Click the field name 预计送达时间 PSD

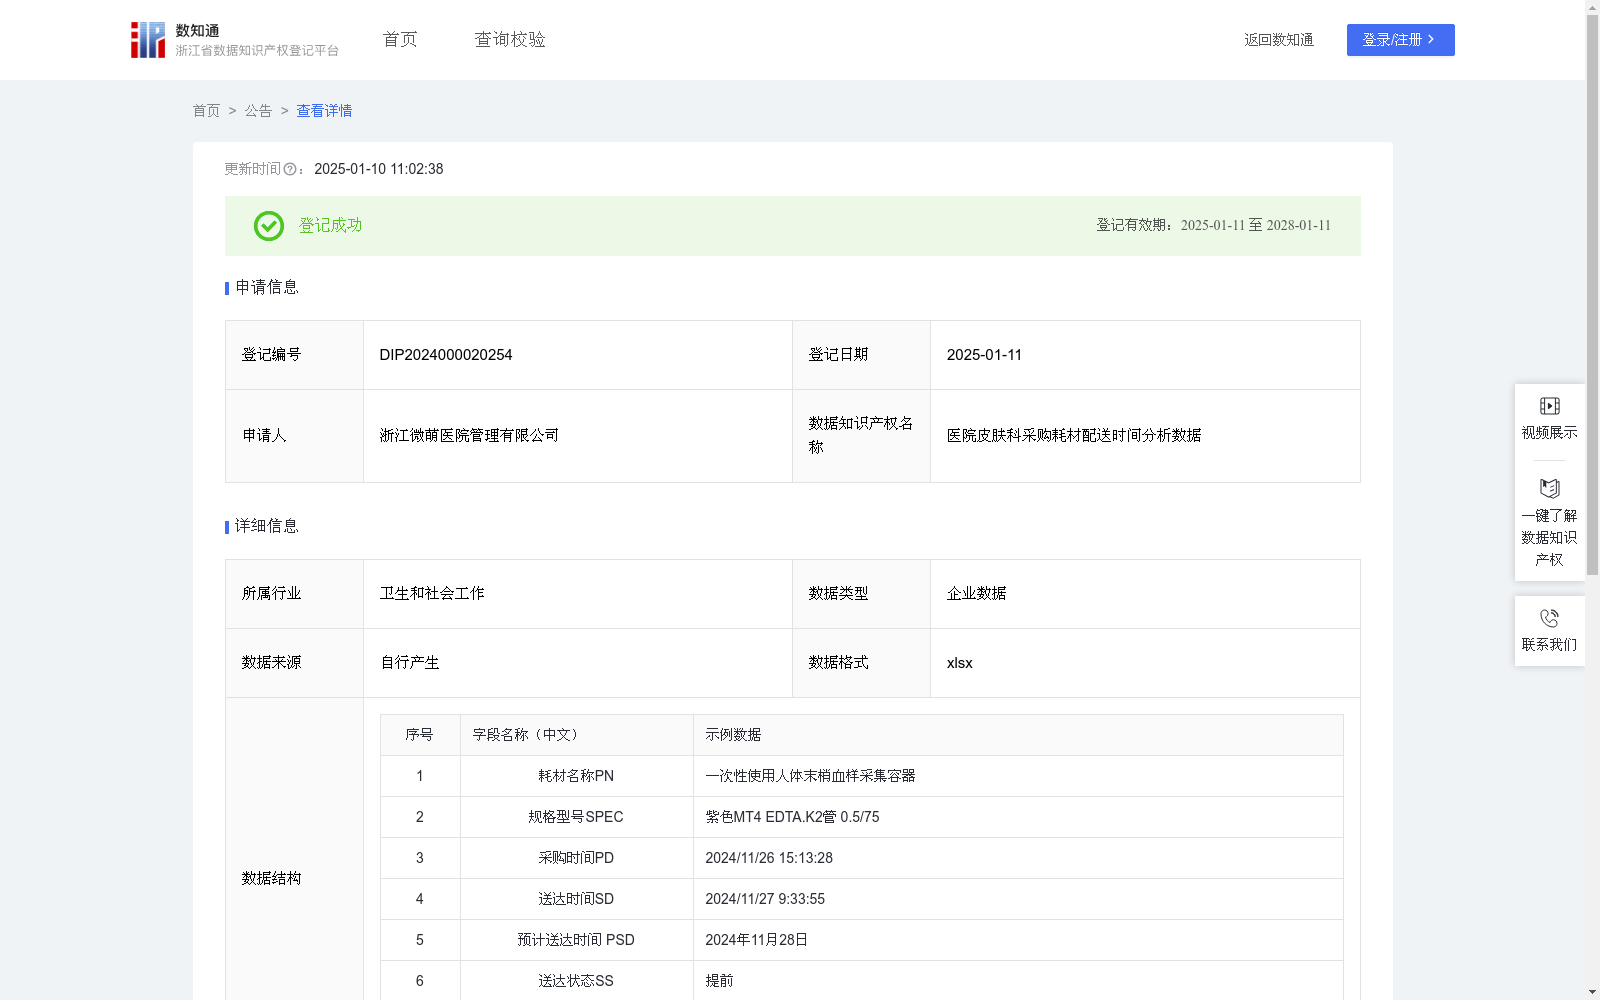(x=576, y=940)
